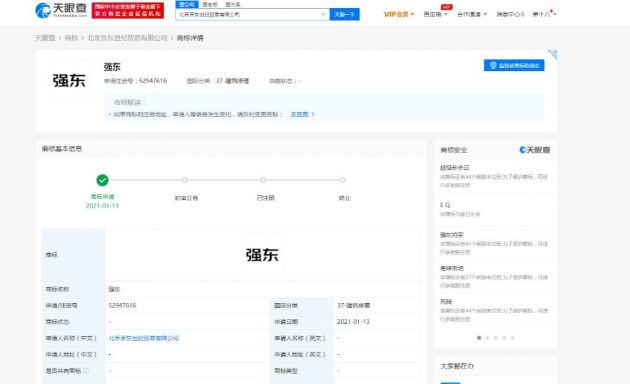
Task: Switch to the 查公司 search tab
Action: point(187,4)
